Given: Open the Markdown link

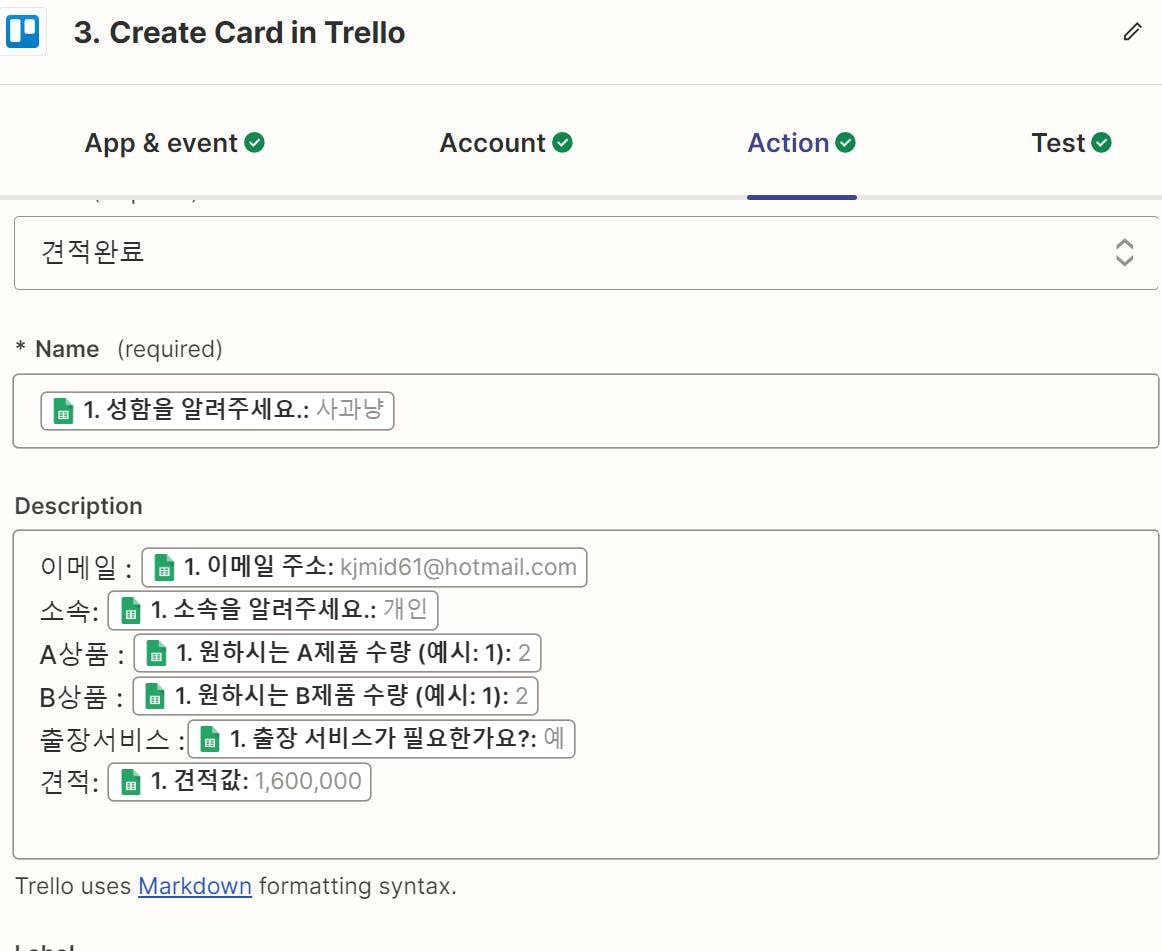Looking at the screenshot, I should (194, 886).
